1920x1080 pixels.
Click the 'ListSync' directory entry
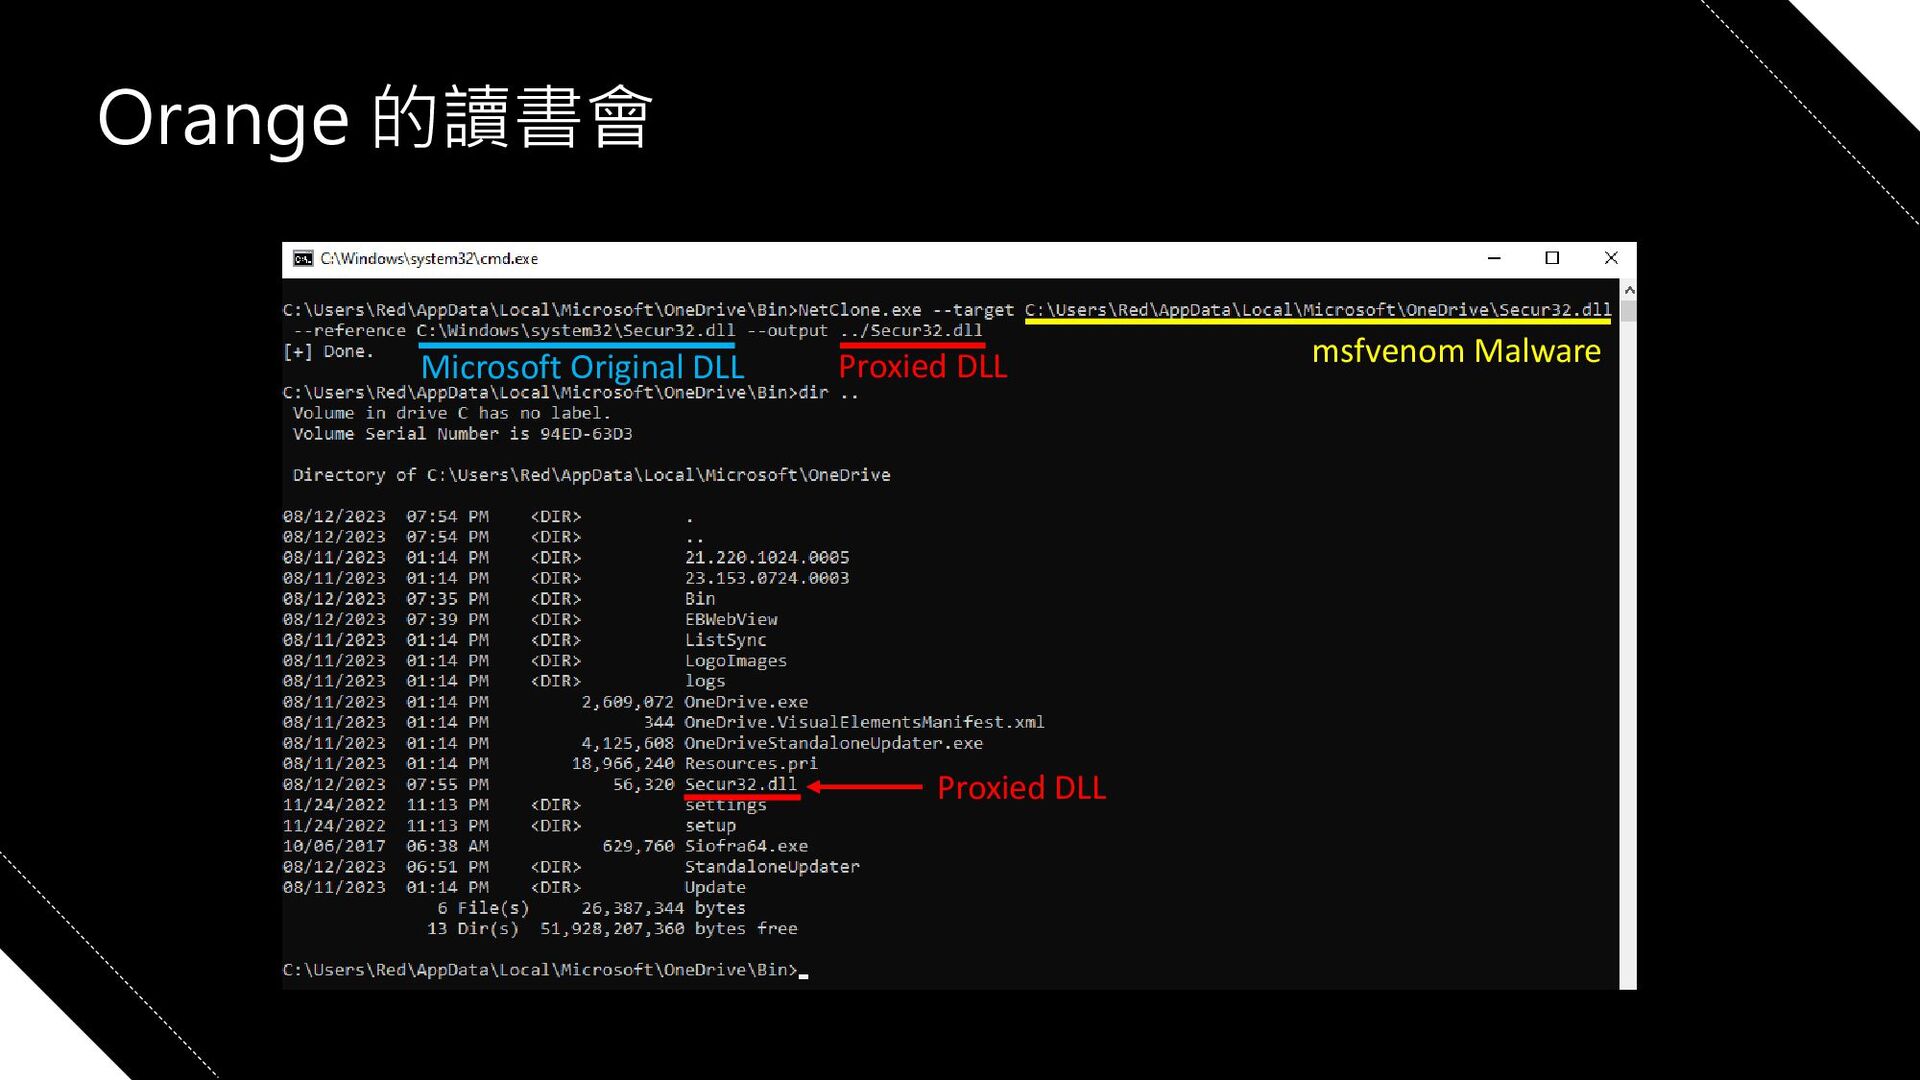pyautogui.click(x=726, y=640)
